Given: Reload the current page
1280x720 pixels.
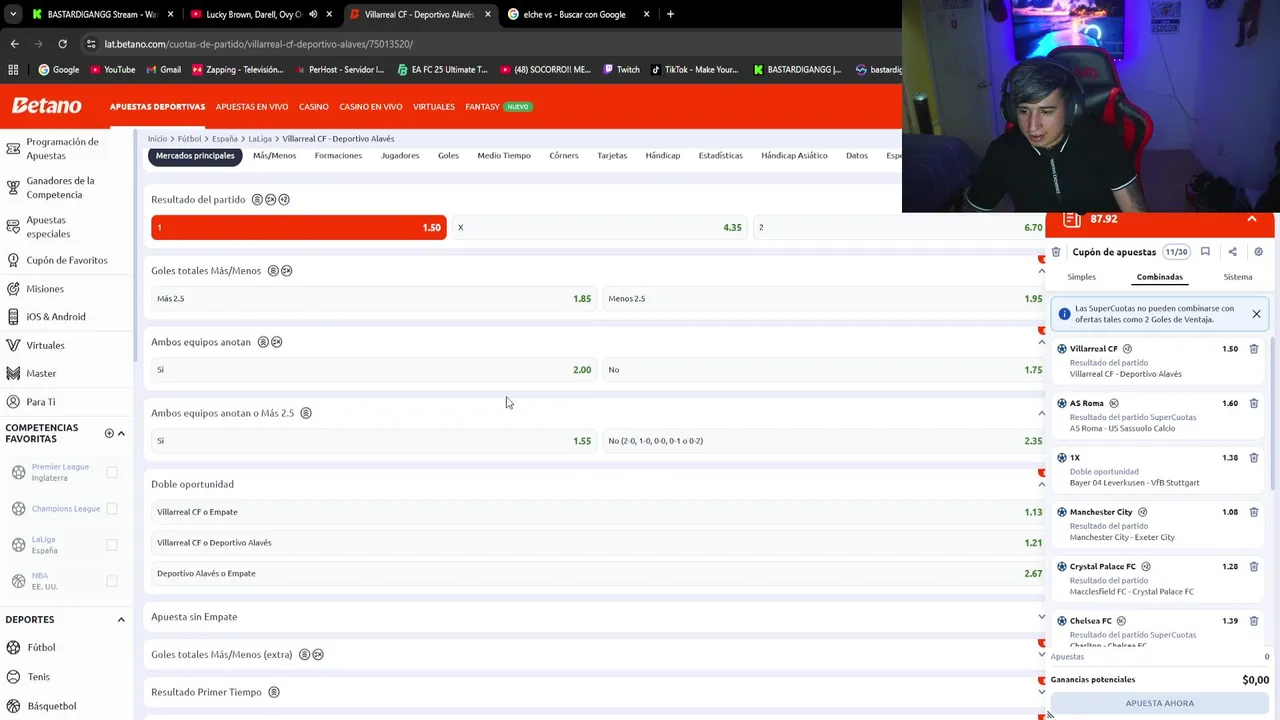Looking at the screenshot, I should [x=62, y=44].
